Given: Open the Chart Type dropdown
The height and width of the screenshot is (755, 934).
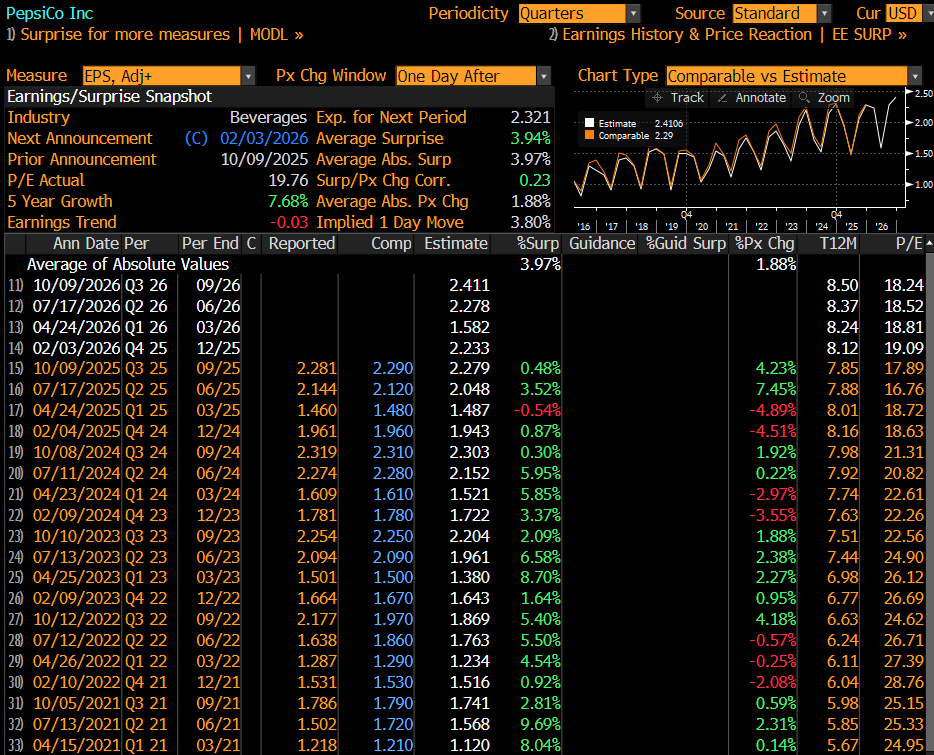Looking at the screenshot, I should [x=794, y=76].
